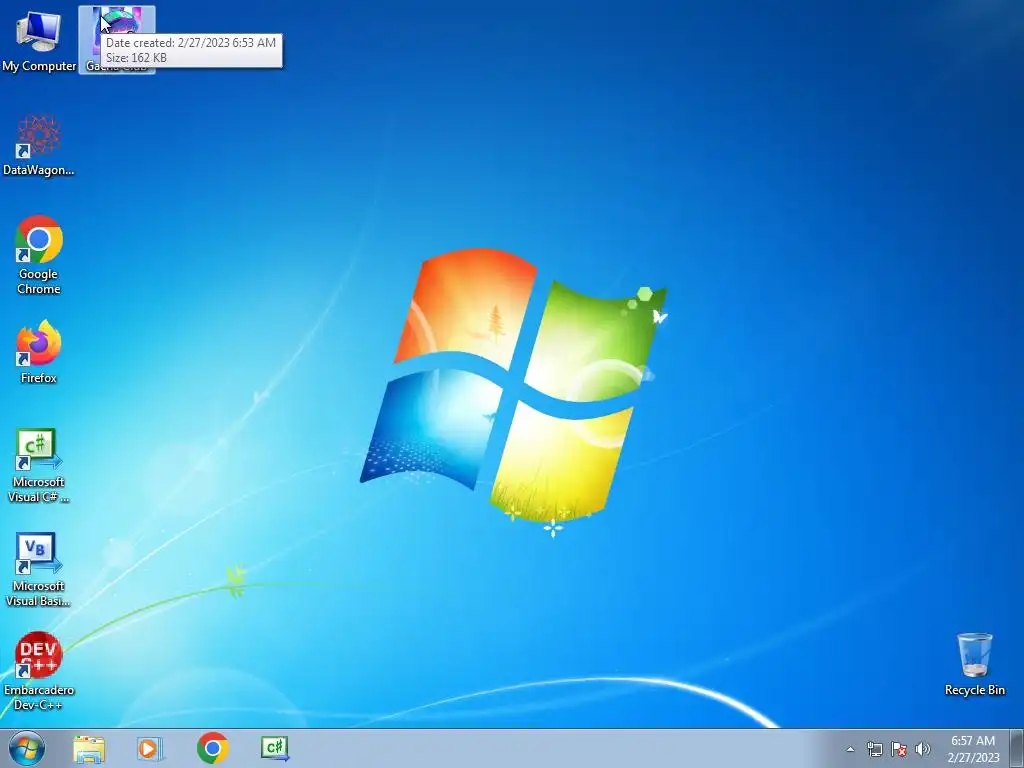
Task: Select Microsoft Visual C# desktop shortcut
Action: click(x=39, y=465)
